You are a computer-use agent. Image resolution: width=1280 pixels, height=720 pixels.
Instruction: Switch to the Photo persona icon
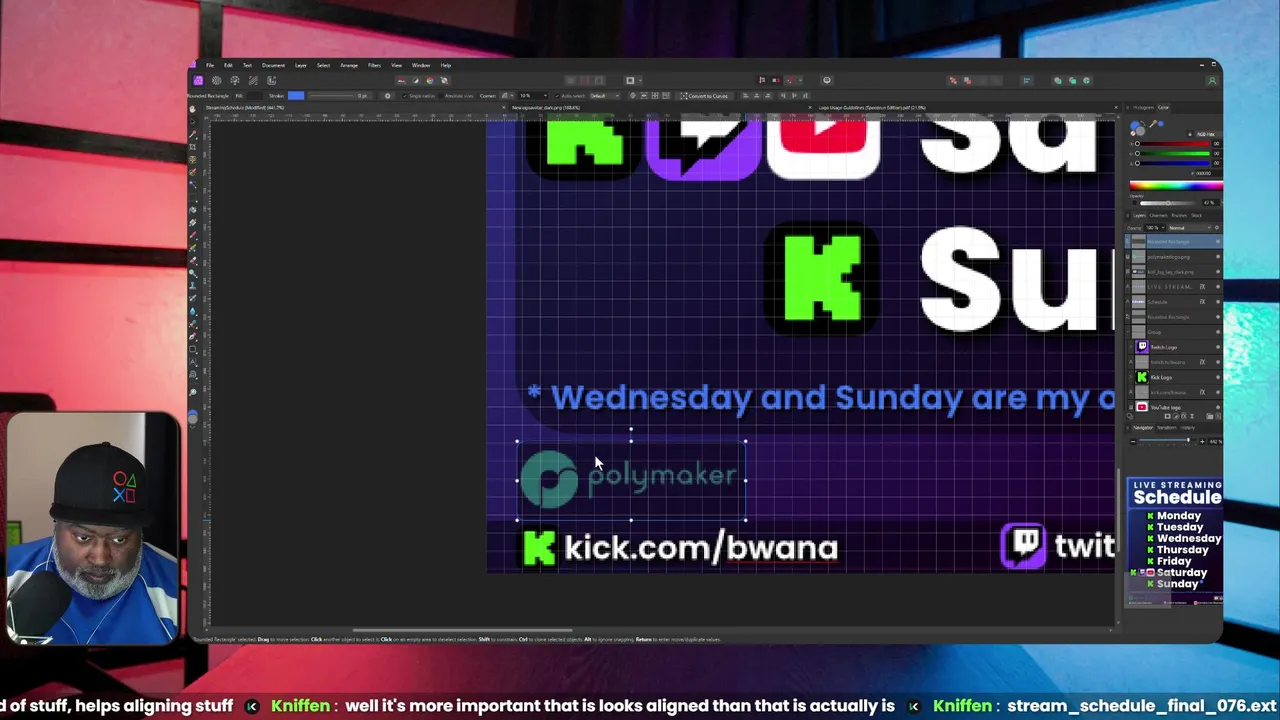(x=198, y=80)
